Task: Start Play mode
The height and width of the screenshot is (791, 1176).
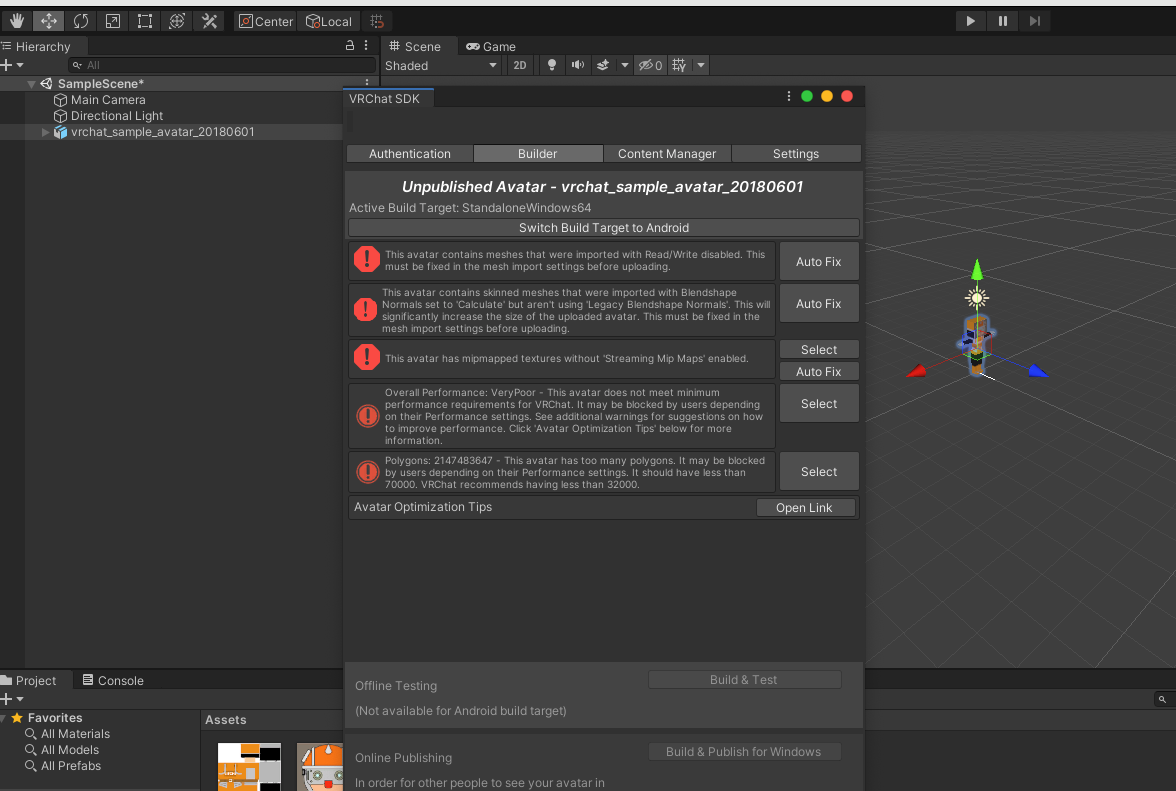Action: click(x=970, y=21)
